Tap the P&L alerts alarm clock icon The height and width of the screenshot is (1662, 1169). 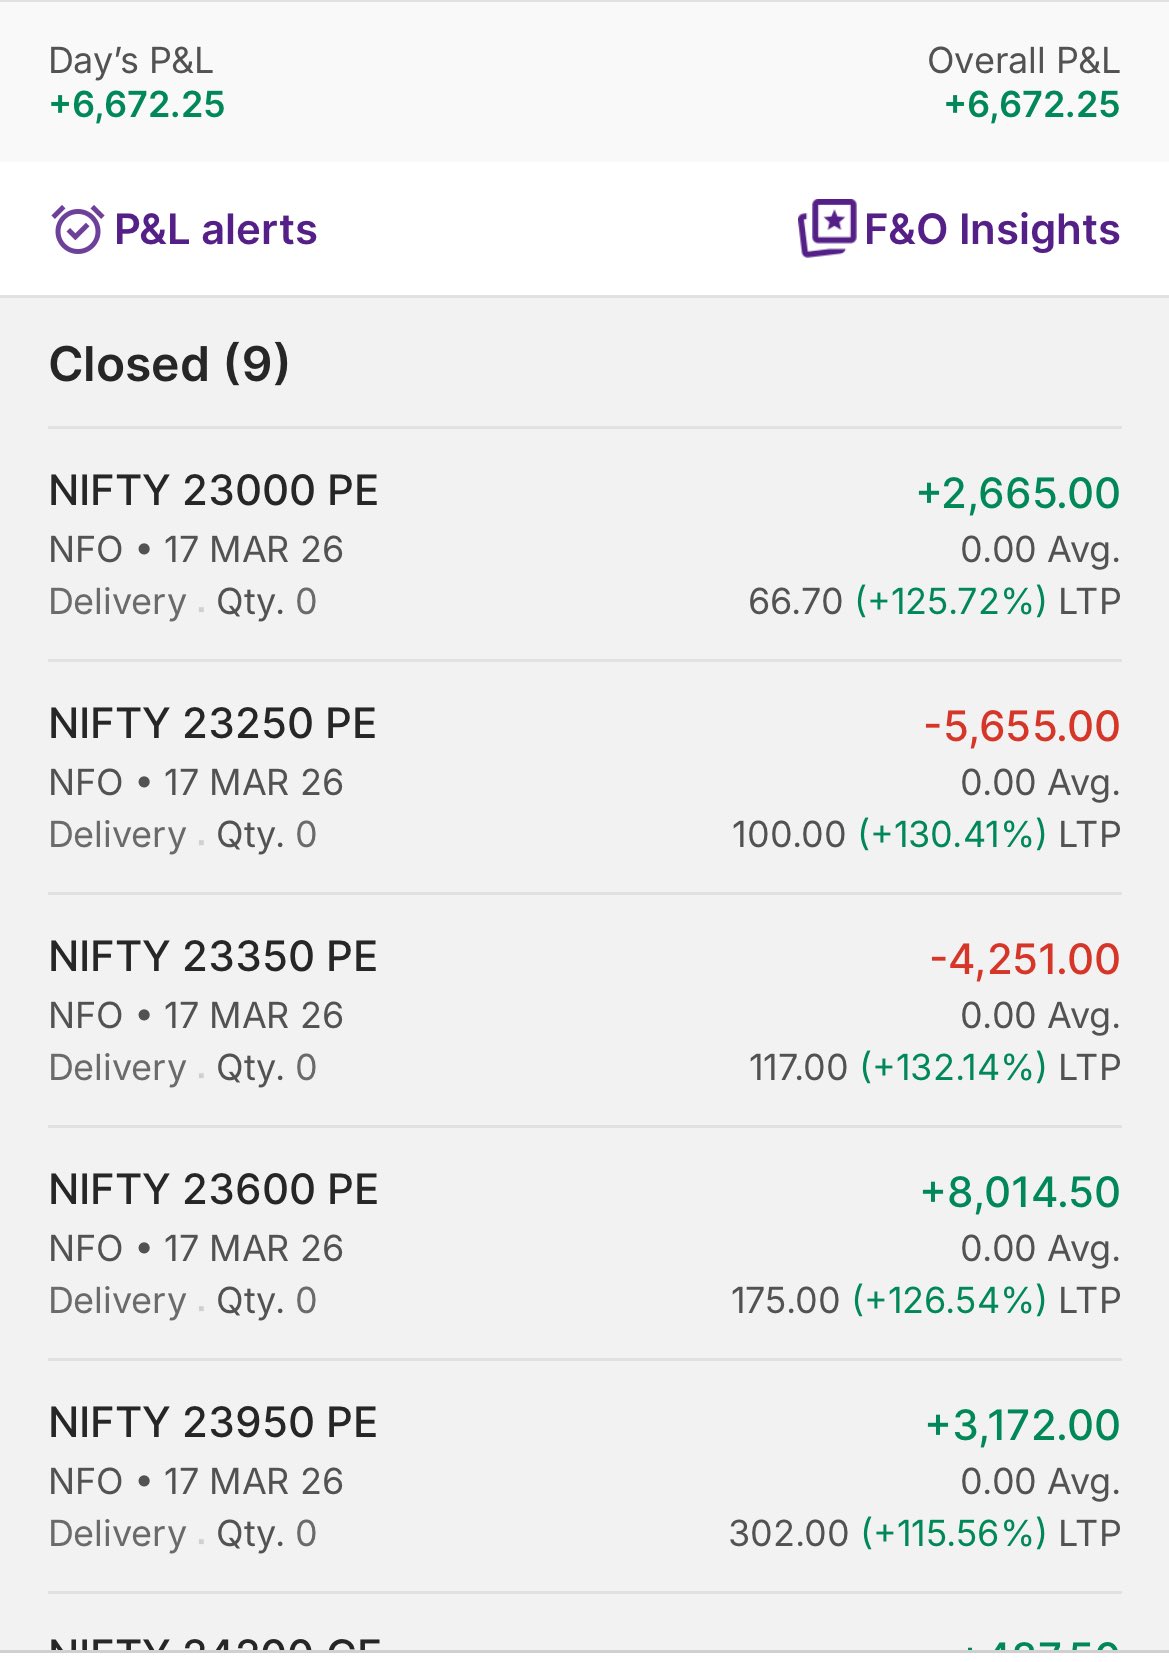point(77,229)
